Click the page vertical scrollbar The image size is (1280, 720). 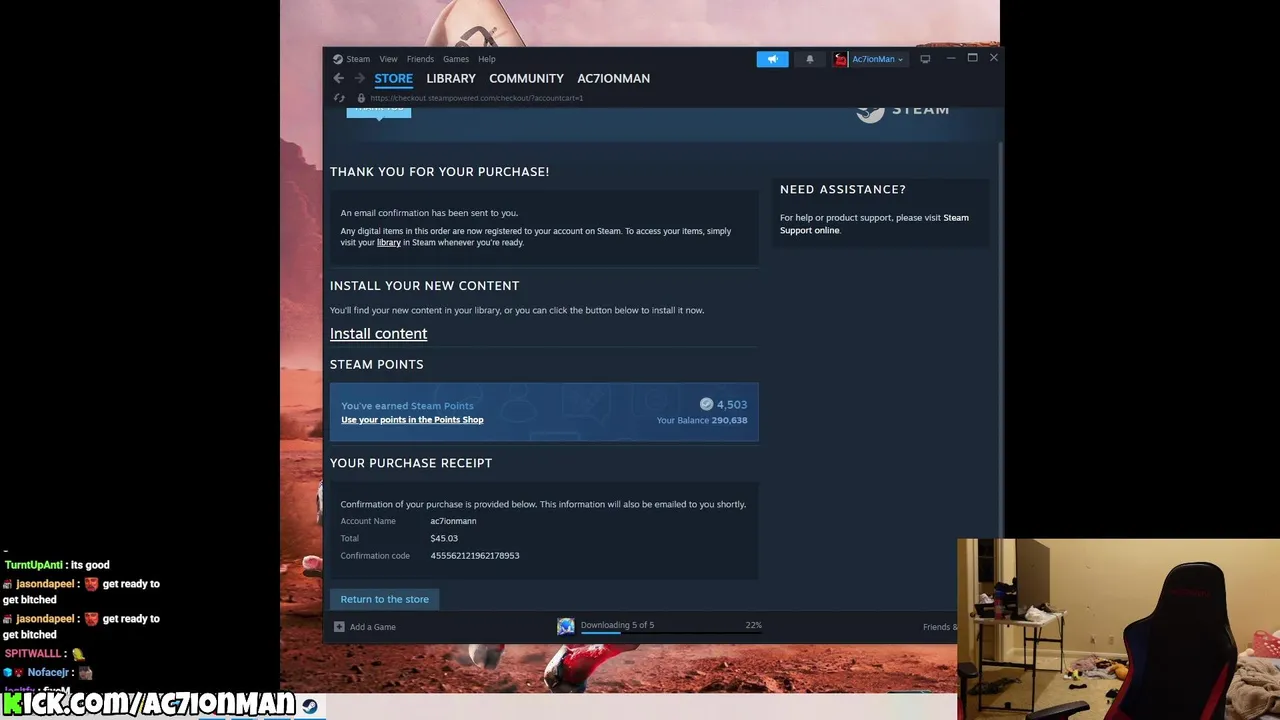click(1001, 338)
